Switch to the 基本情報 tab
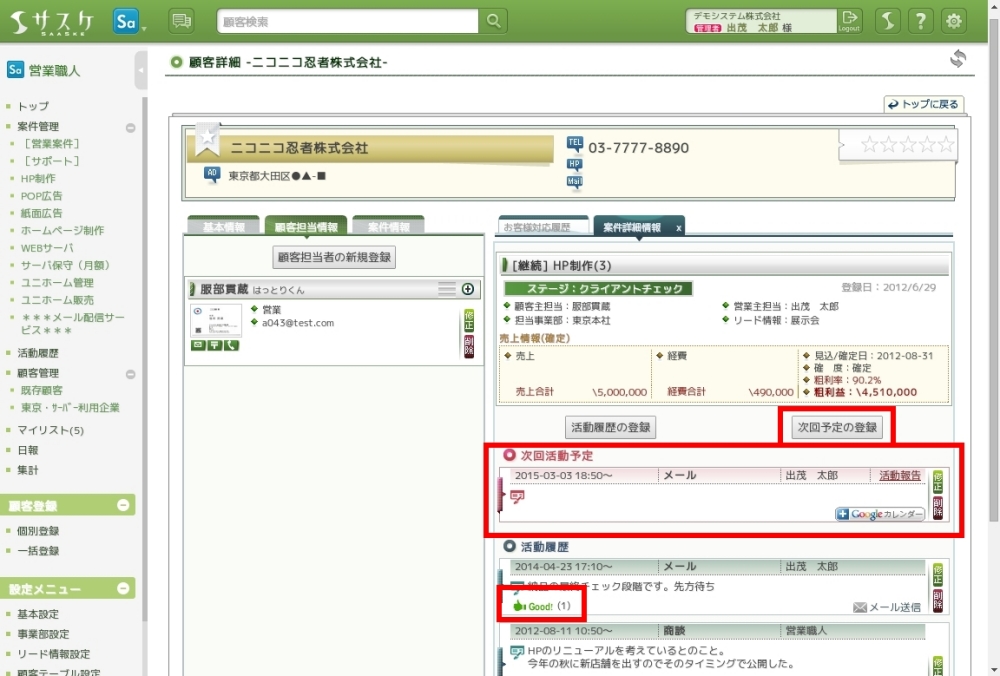 point(223,226)
